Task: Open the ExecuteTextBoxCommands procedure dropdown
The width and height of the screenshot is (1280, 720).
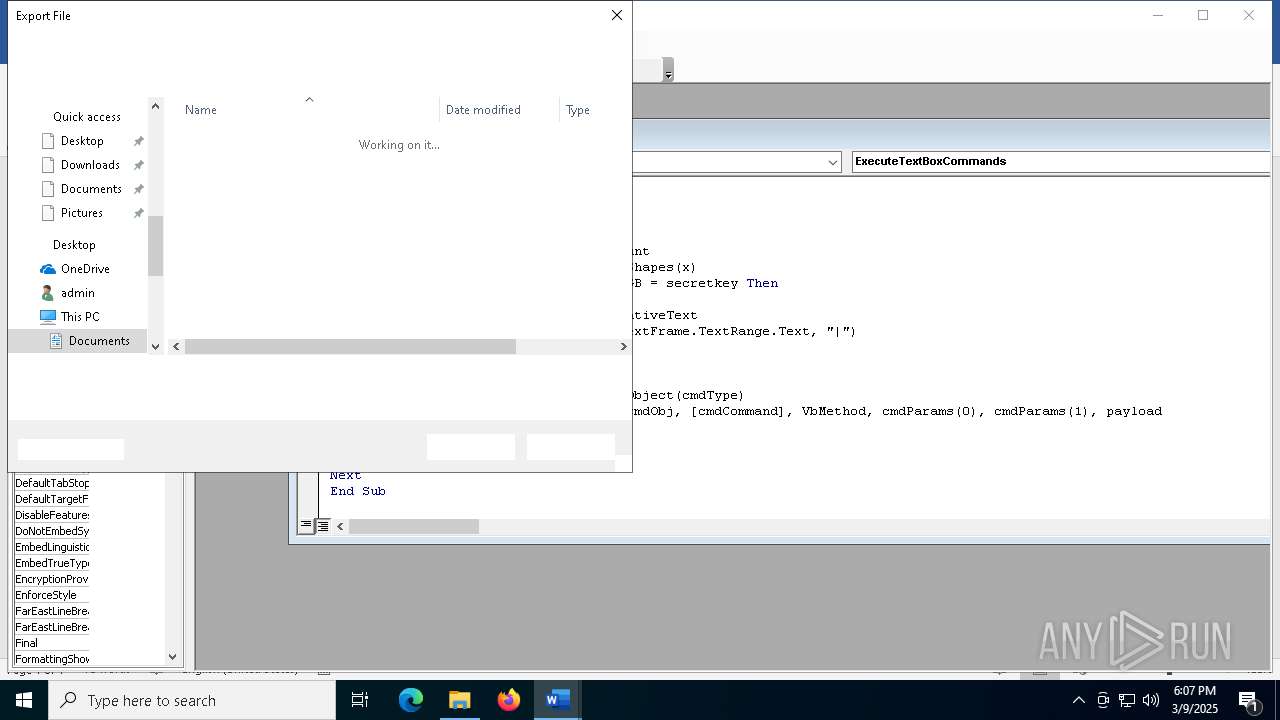Action: [1061, 161]
